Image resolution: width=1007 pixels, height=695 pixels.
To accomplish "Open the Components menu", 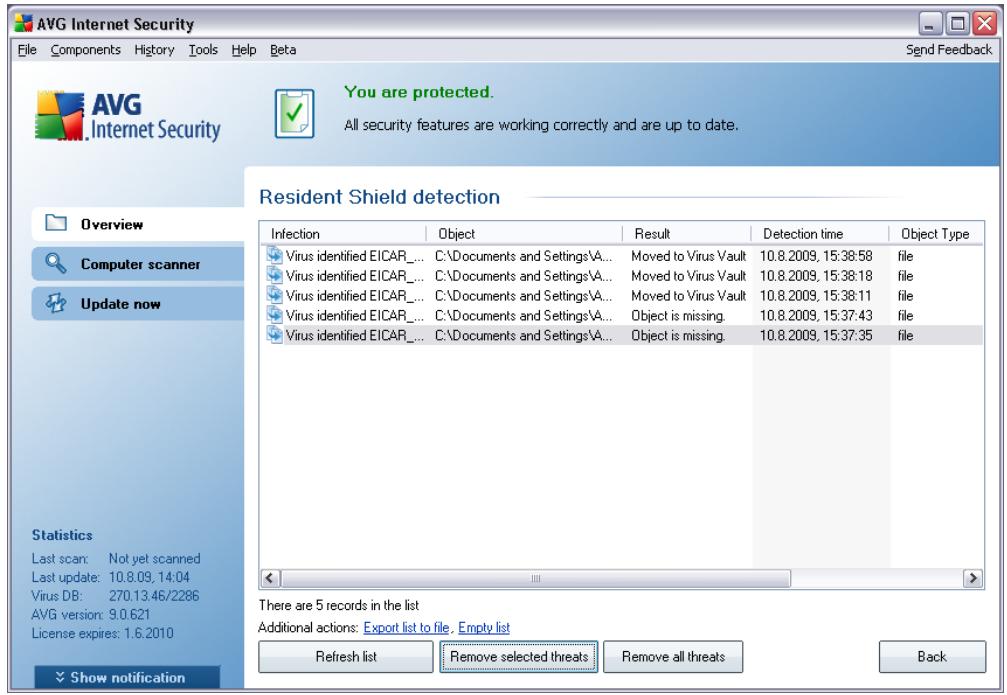I will pos(85,49).
